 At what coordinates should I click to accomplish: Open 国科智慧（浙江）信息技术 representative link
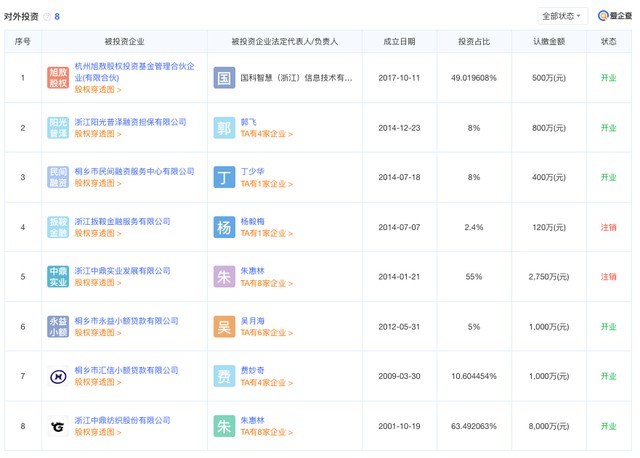(x=296, y=78)
